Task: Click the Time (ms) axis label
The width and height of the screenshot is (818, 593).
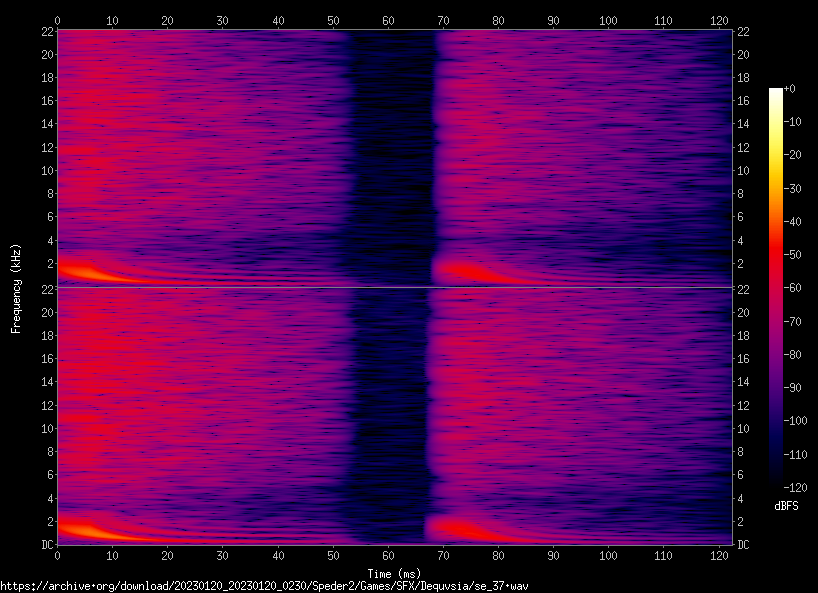Action: coord(394,573)
